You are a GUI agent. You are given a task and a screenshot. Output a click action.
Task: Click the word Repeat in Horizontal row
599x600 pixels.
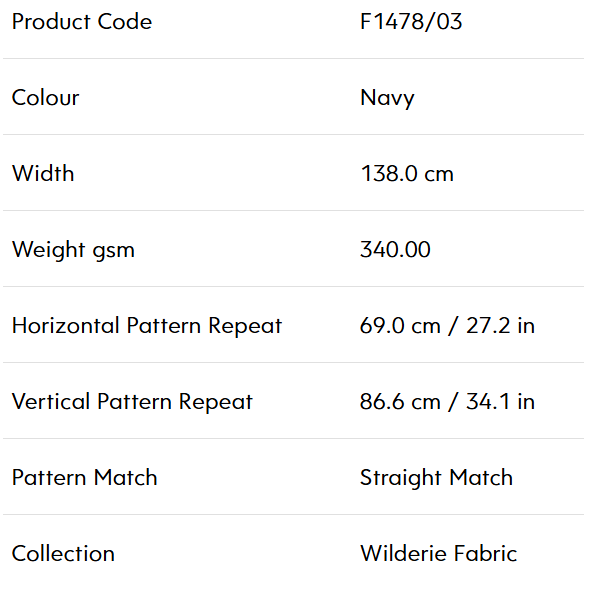[245, 326]
